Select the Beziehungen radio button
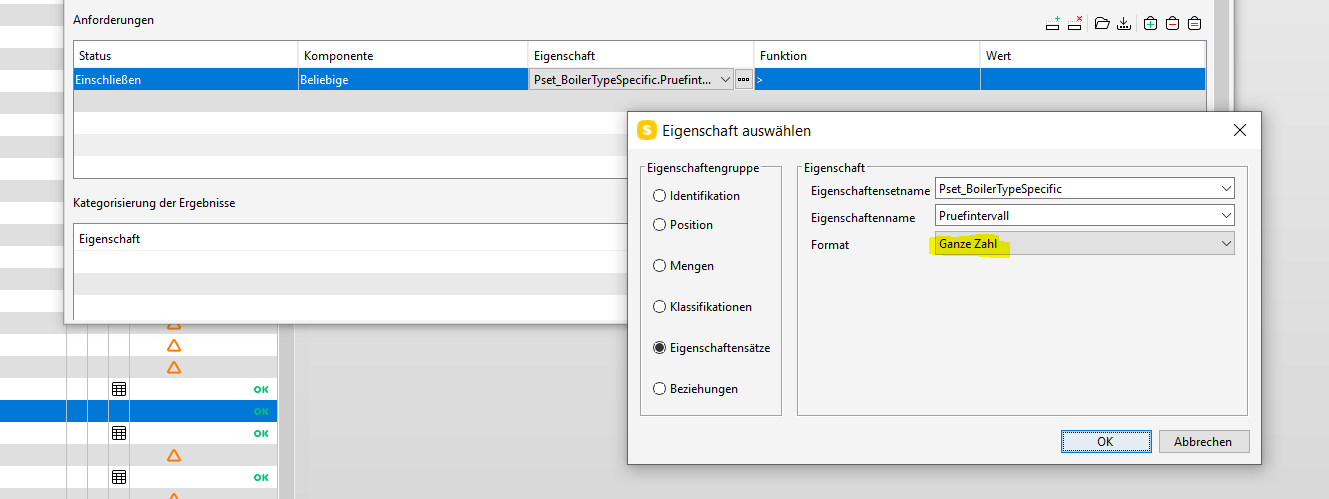This screenshot has width=1329, height=499. [695, 389]
